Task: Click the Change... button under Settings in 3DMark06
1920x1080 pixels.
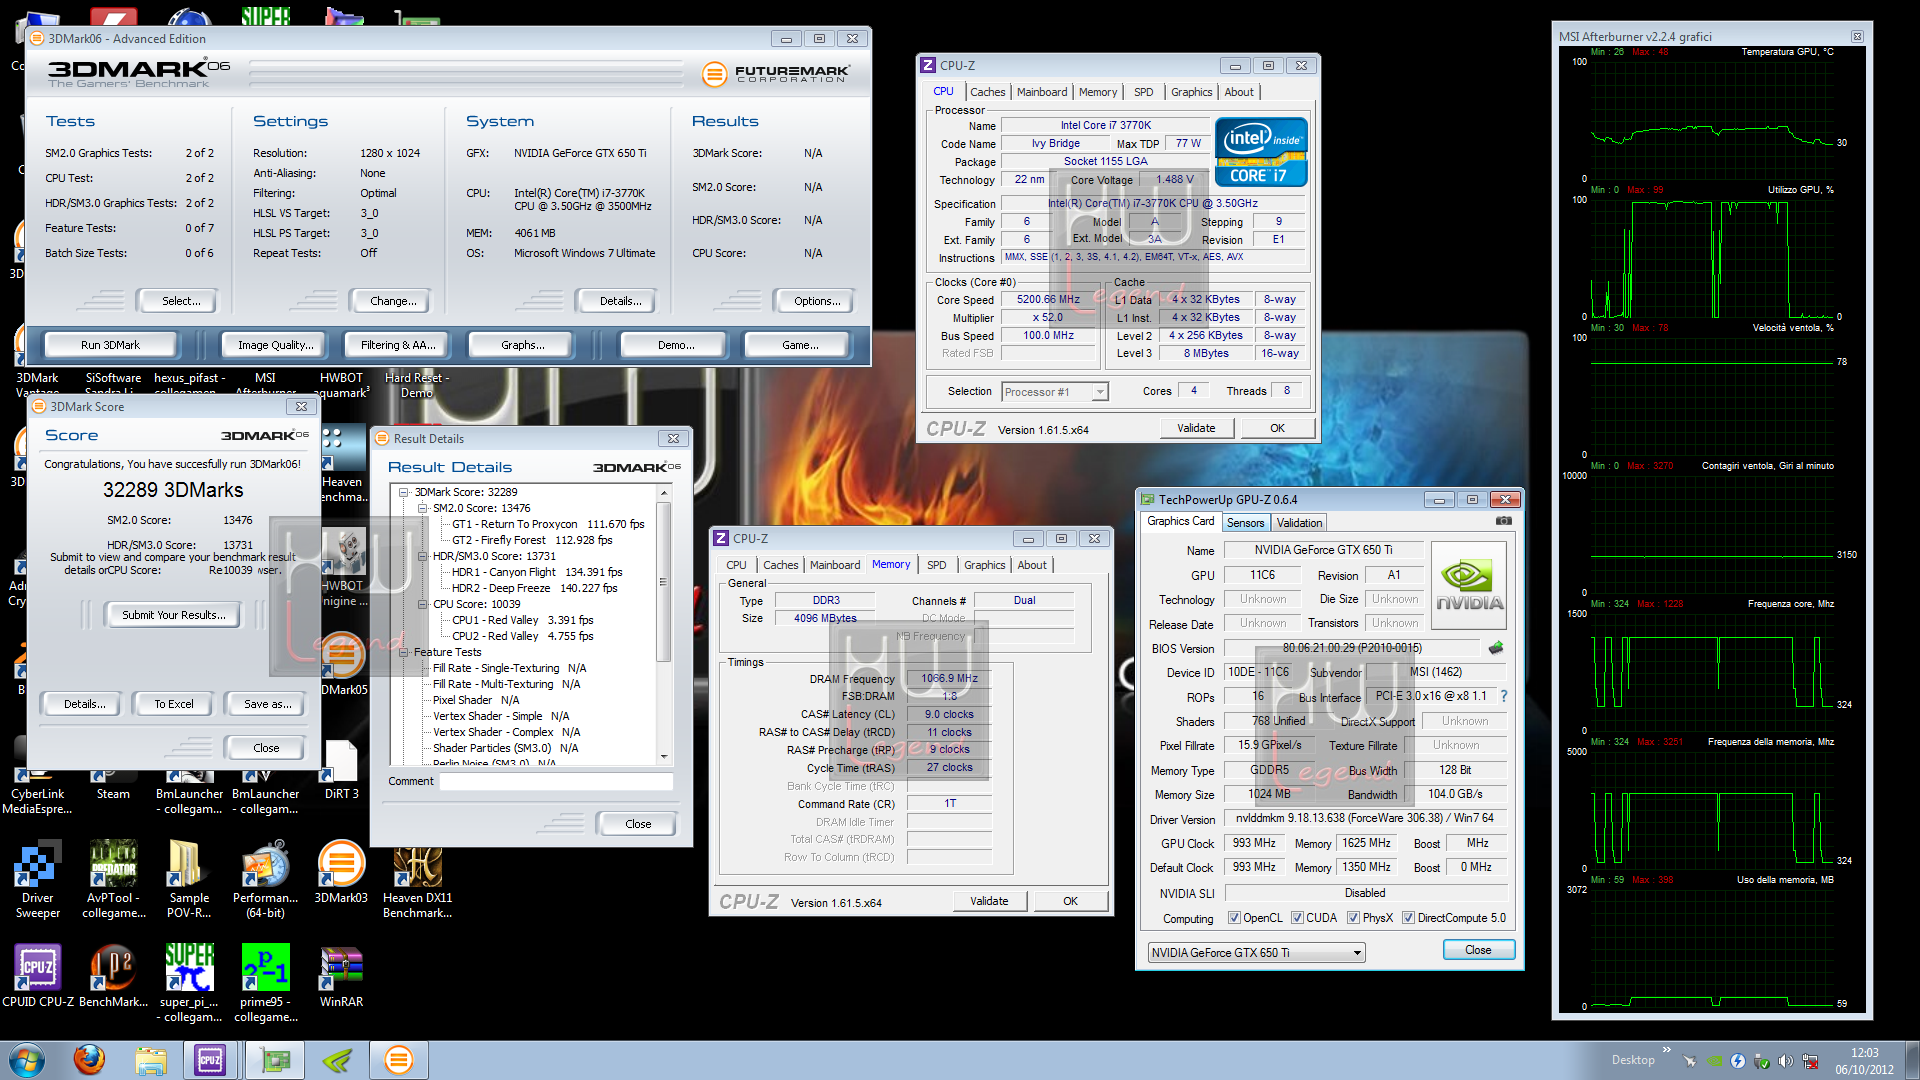Action: (x=393, y=301)
